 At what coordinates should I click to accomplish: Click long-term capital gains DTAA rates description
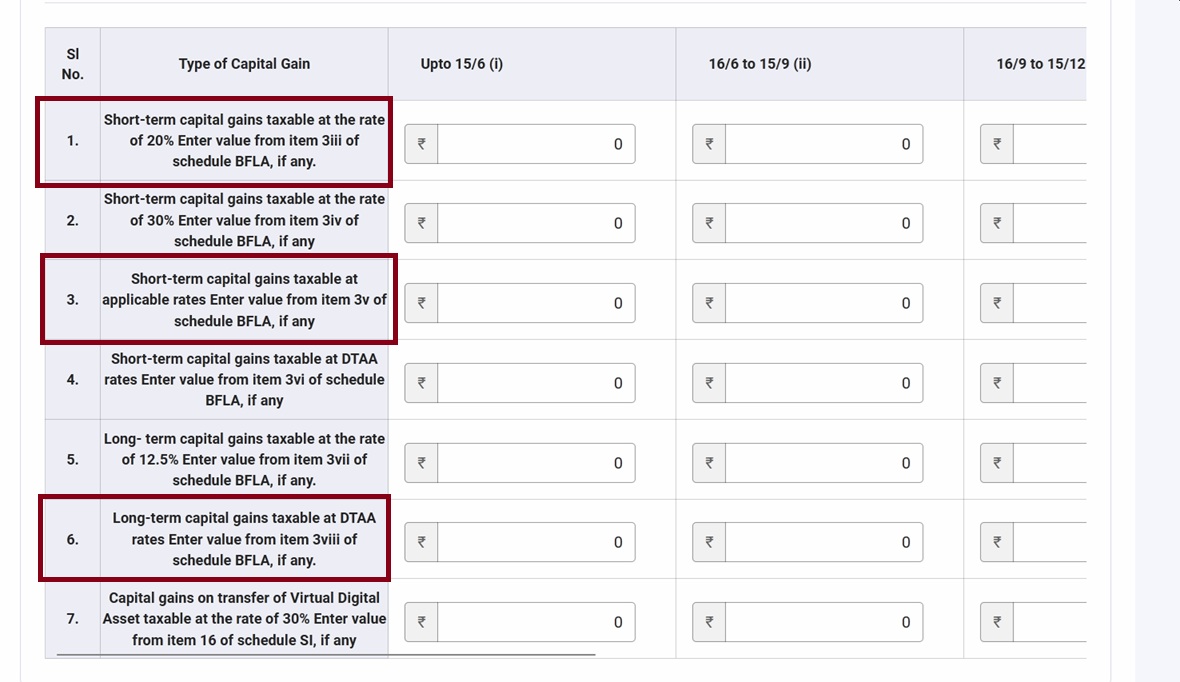pyautogui.click(x=244, y=539)
